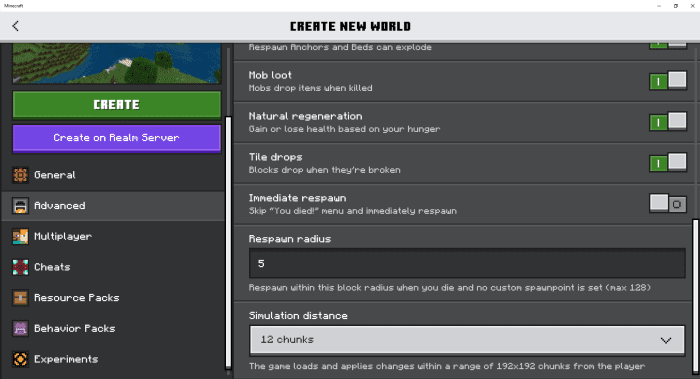This screenshot has width=700, height=379.
Task: Click the world preview thumbnail image
Action: pos(117,63)
